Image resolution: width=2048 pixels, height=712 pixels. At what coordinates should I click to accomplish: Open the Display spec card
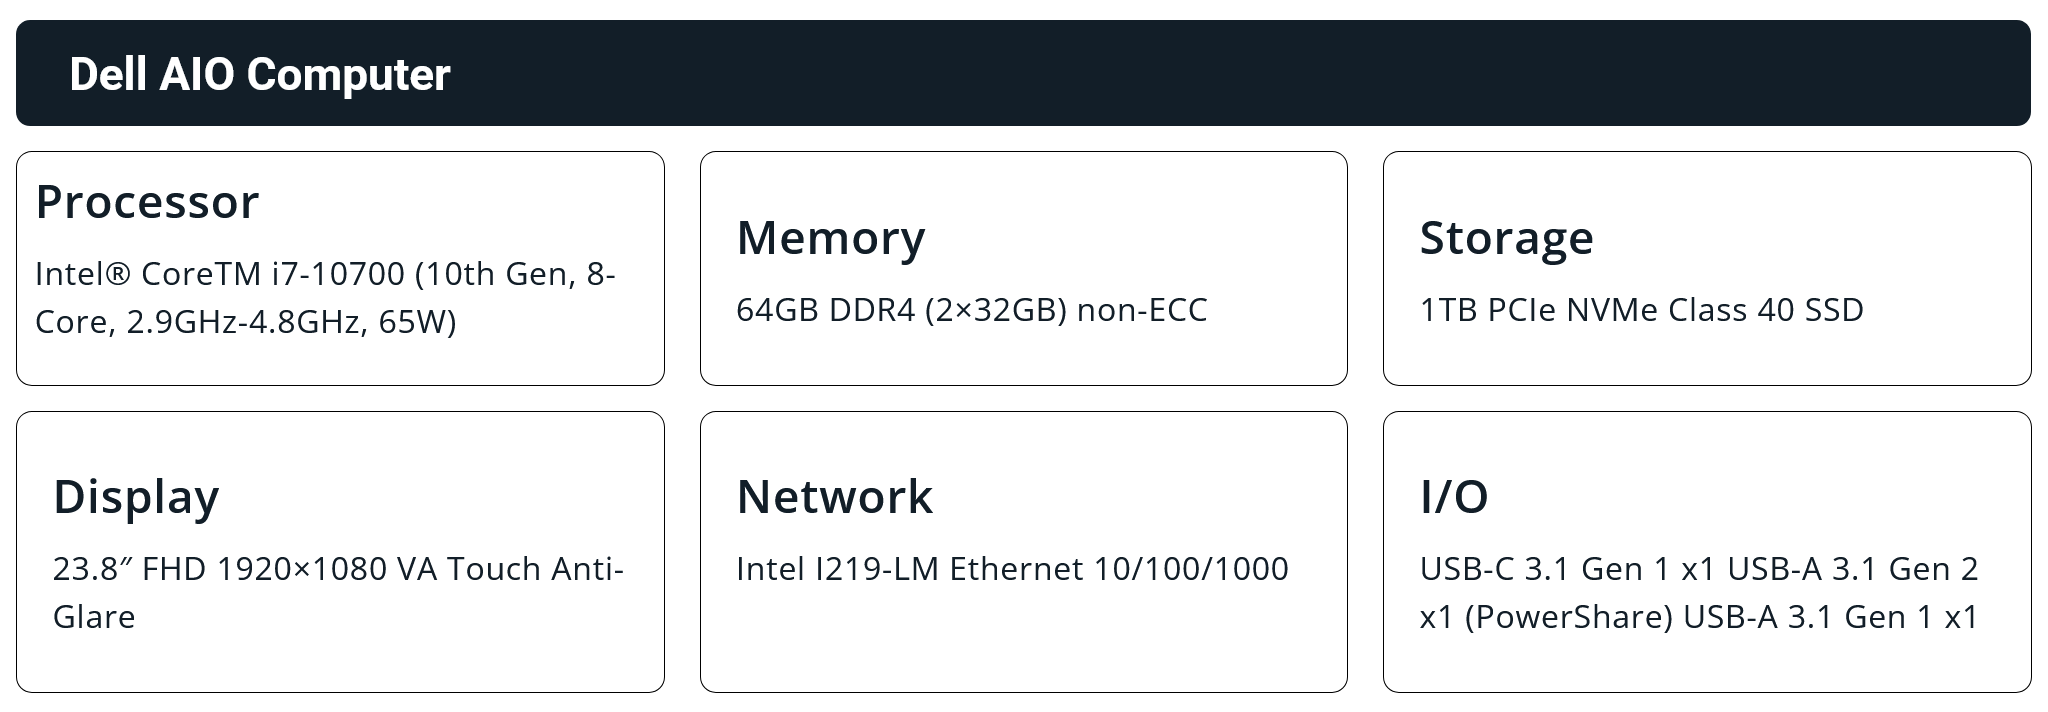point(340,552)
